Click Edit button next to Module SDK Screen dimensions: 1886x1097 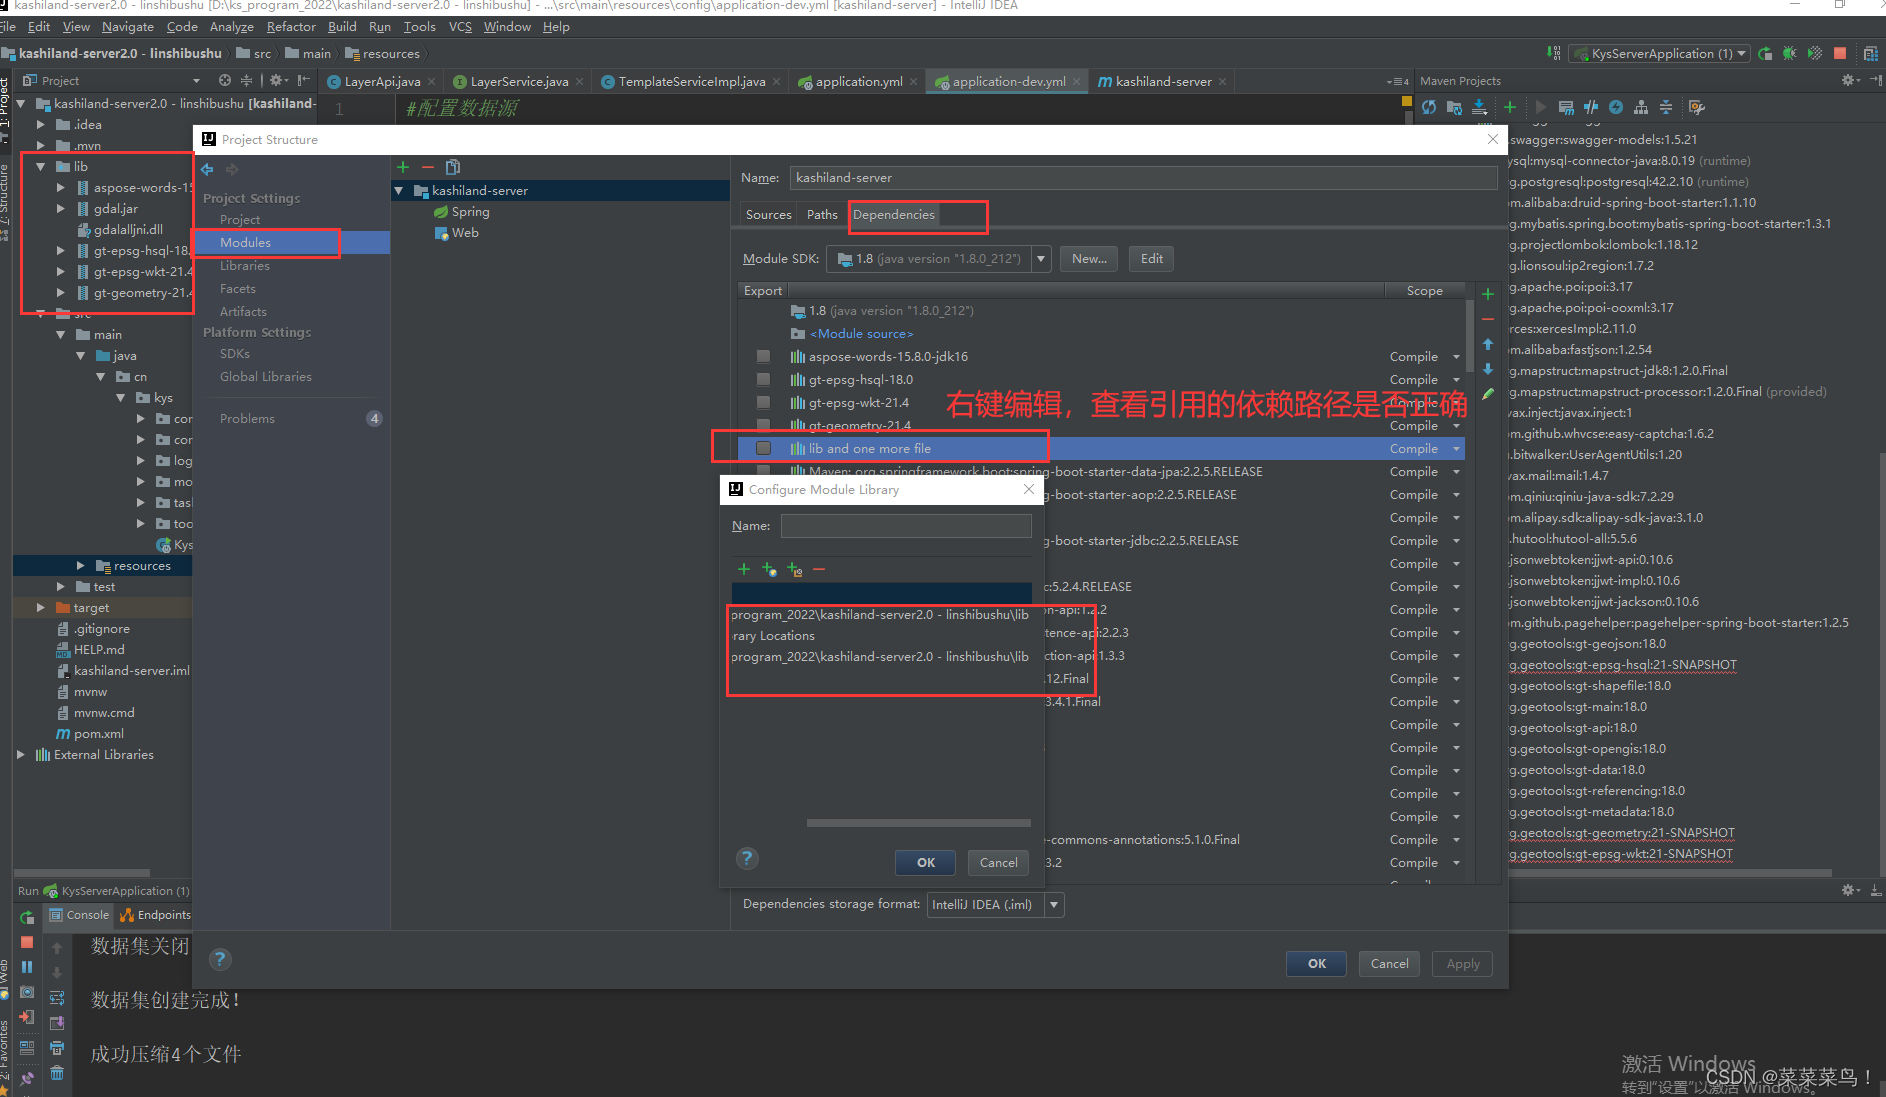click(x=1151, y=259)
